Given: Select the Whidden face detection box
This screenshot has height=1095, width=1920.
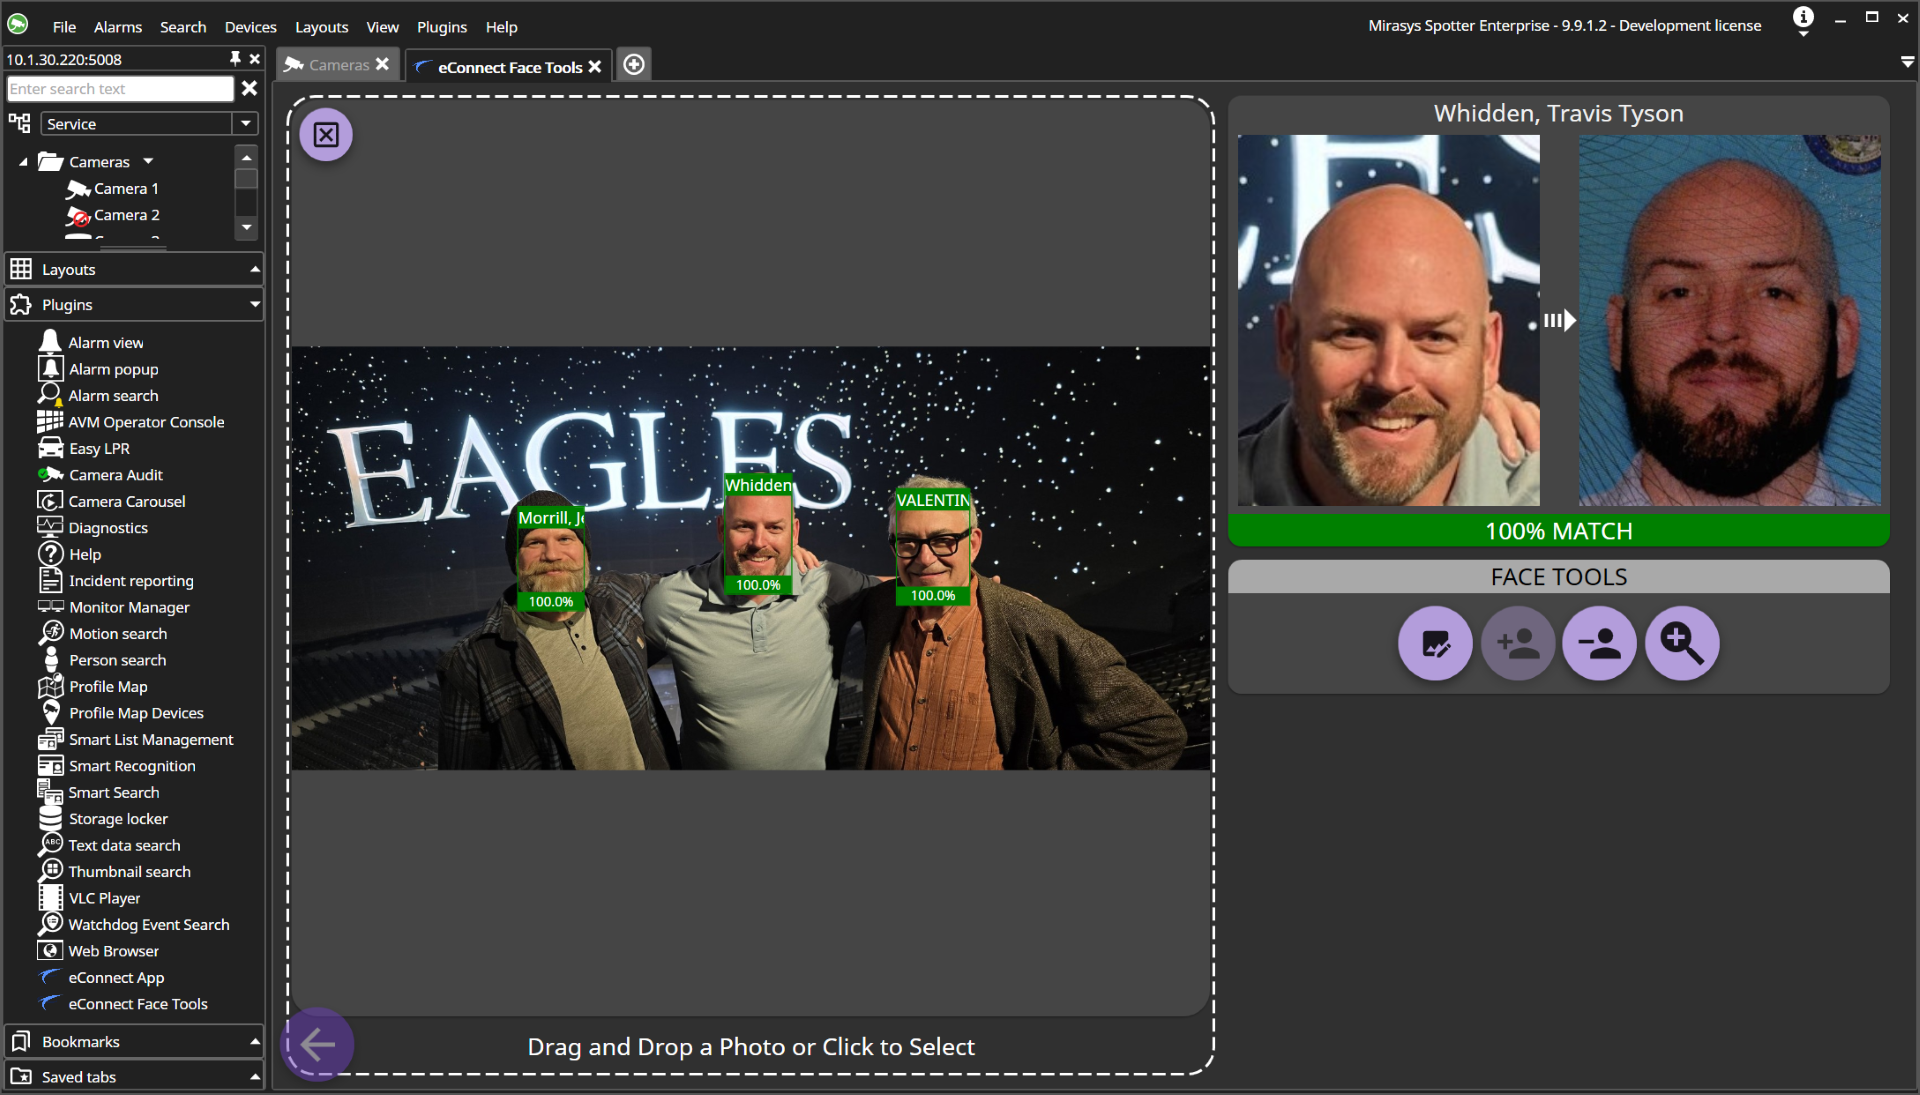Looking at the screenshot, I should click(x=758, y=534).
